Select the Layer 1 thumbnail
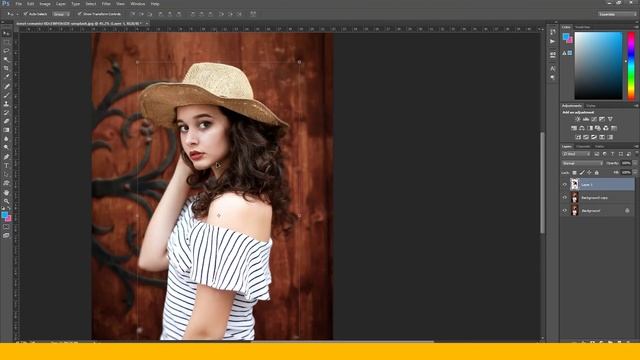This screenshot has height=360, width=640. point(575,184)
